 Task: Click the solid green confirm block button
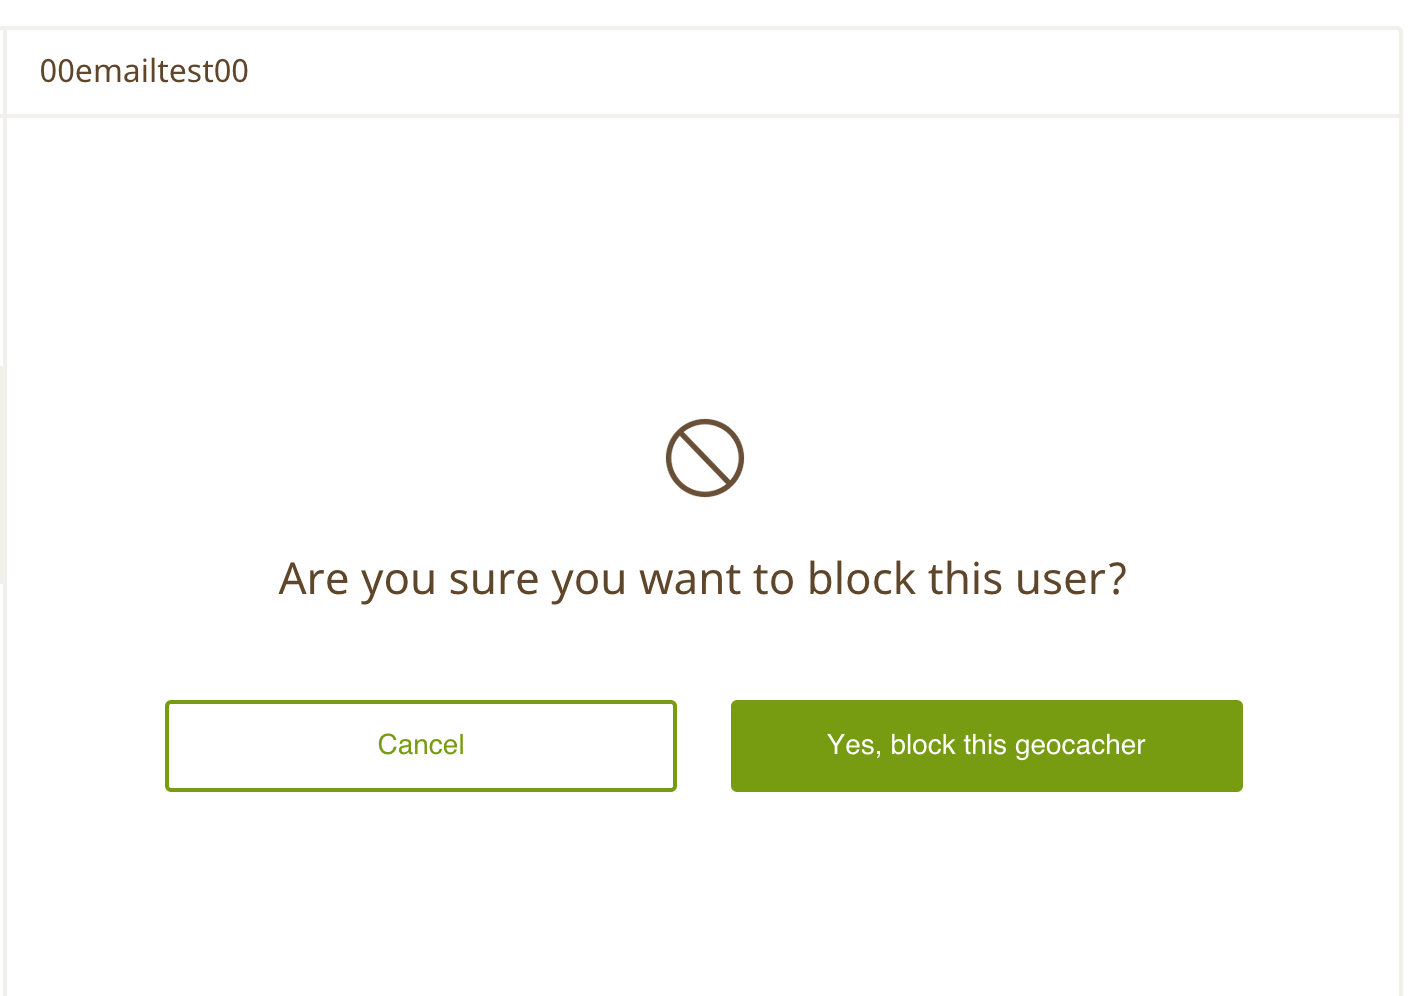pyautogui.click(x=986, y=746)
